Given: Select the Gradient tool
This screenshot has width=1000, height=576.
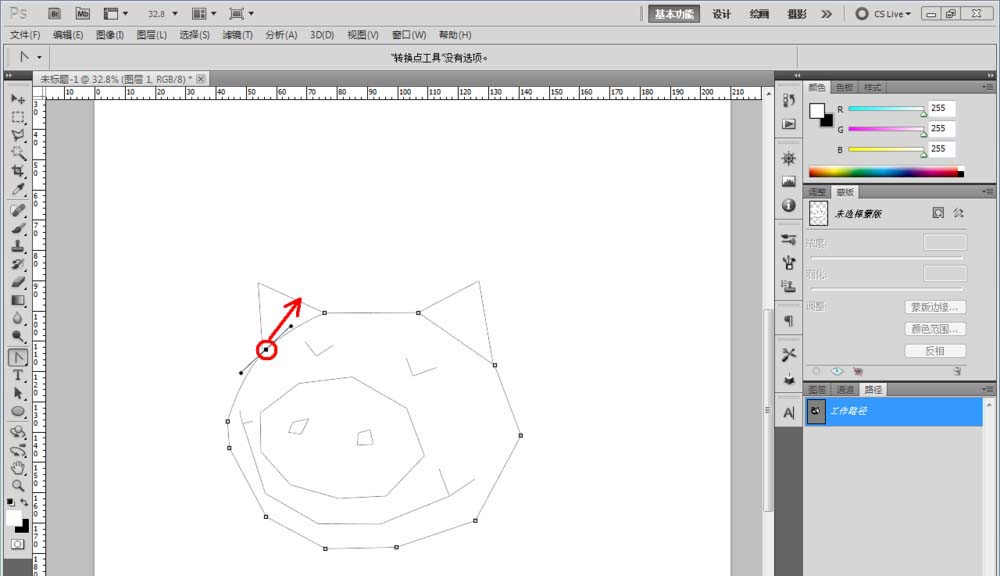Looking at the screenshot, I should pyautogui.click(x=18, y=300).
